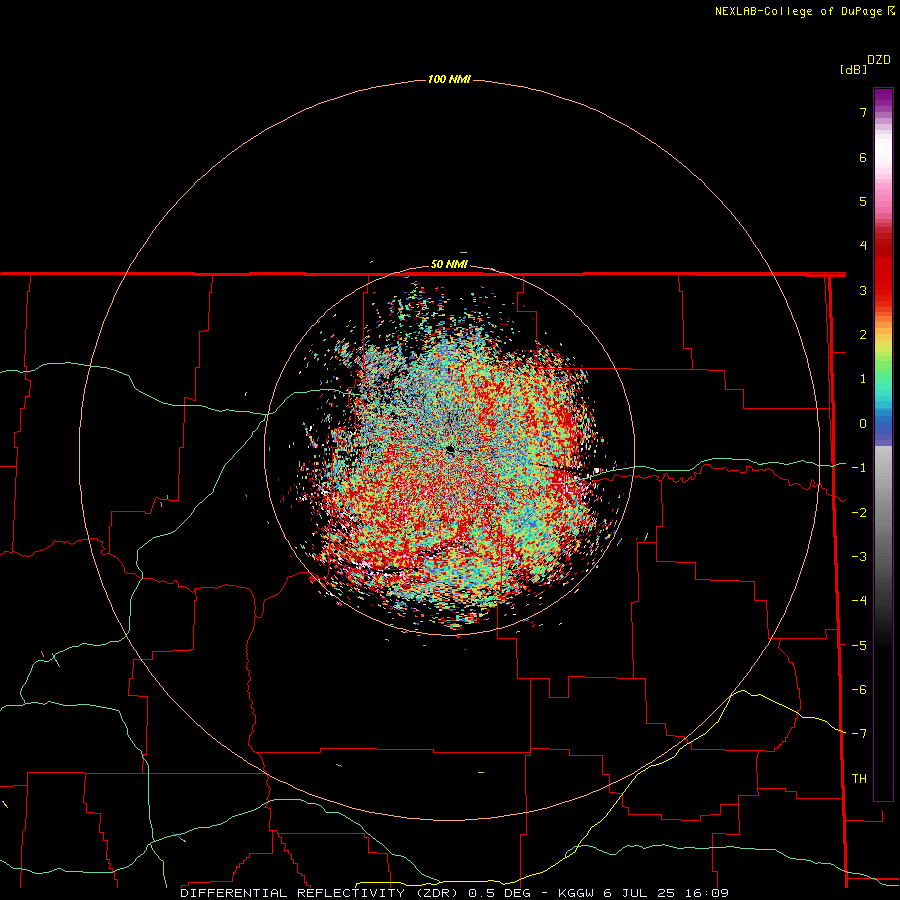This screenshot has width=900, height=900.
Task: Click the 0 value on color scale
Action: (863, 424)
